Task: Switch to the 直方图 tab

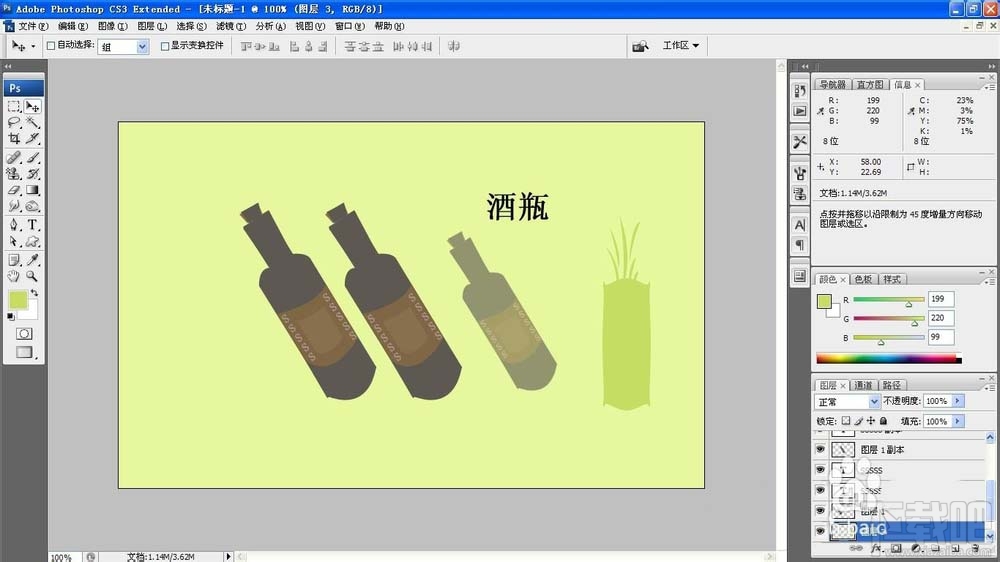Action: [x=870, y=85]
